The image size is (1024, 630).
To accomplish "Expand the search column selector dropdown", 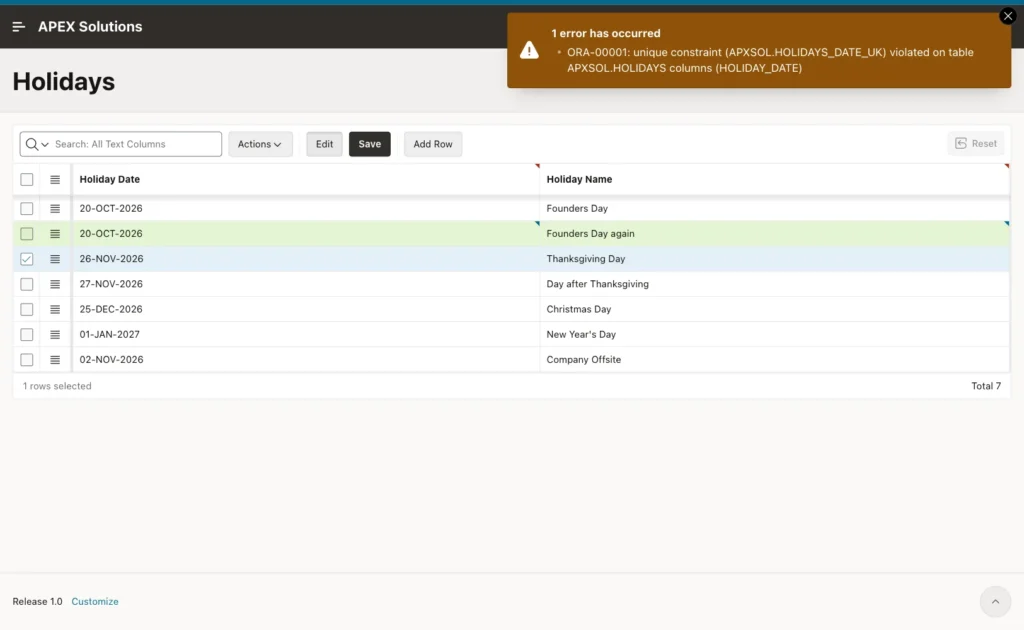I will [37, 144].
